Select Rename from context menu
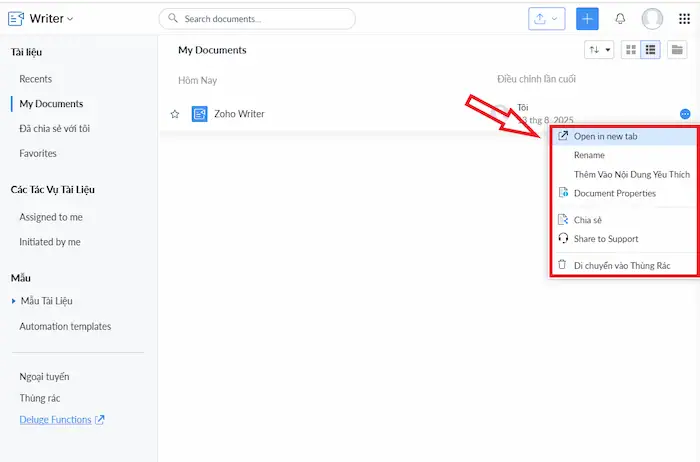700x462 pixels. (589, 155)
